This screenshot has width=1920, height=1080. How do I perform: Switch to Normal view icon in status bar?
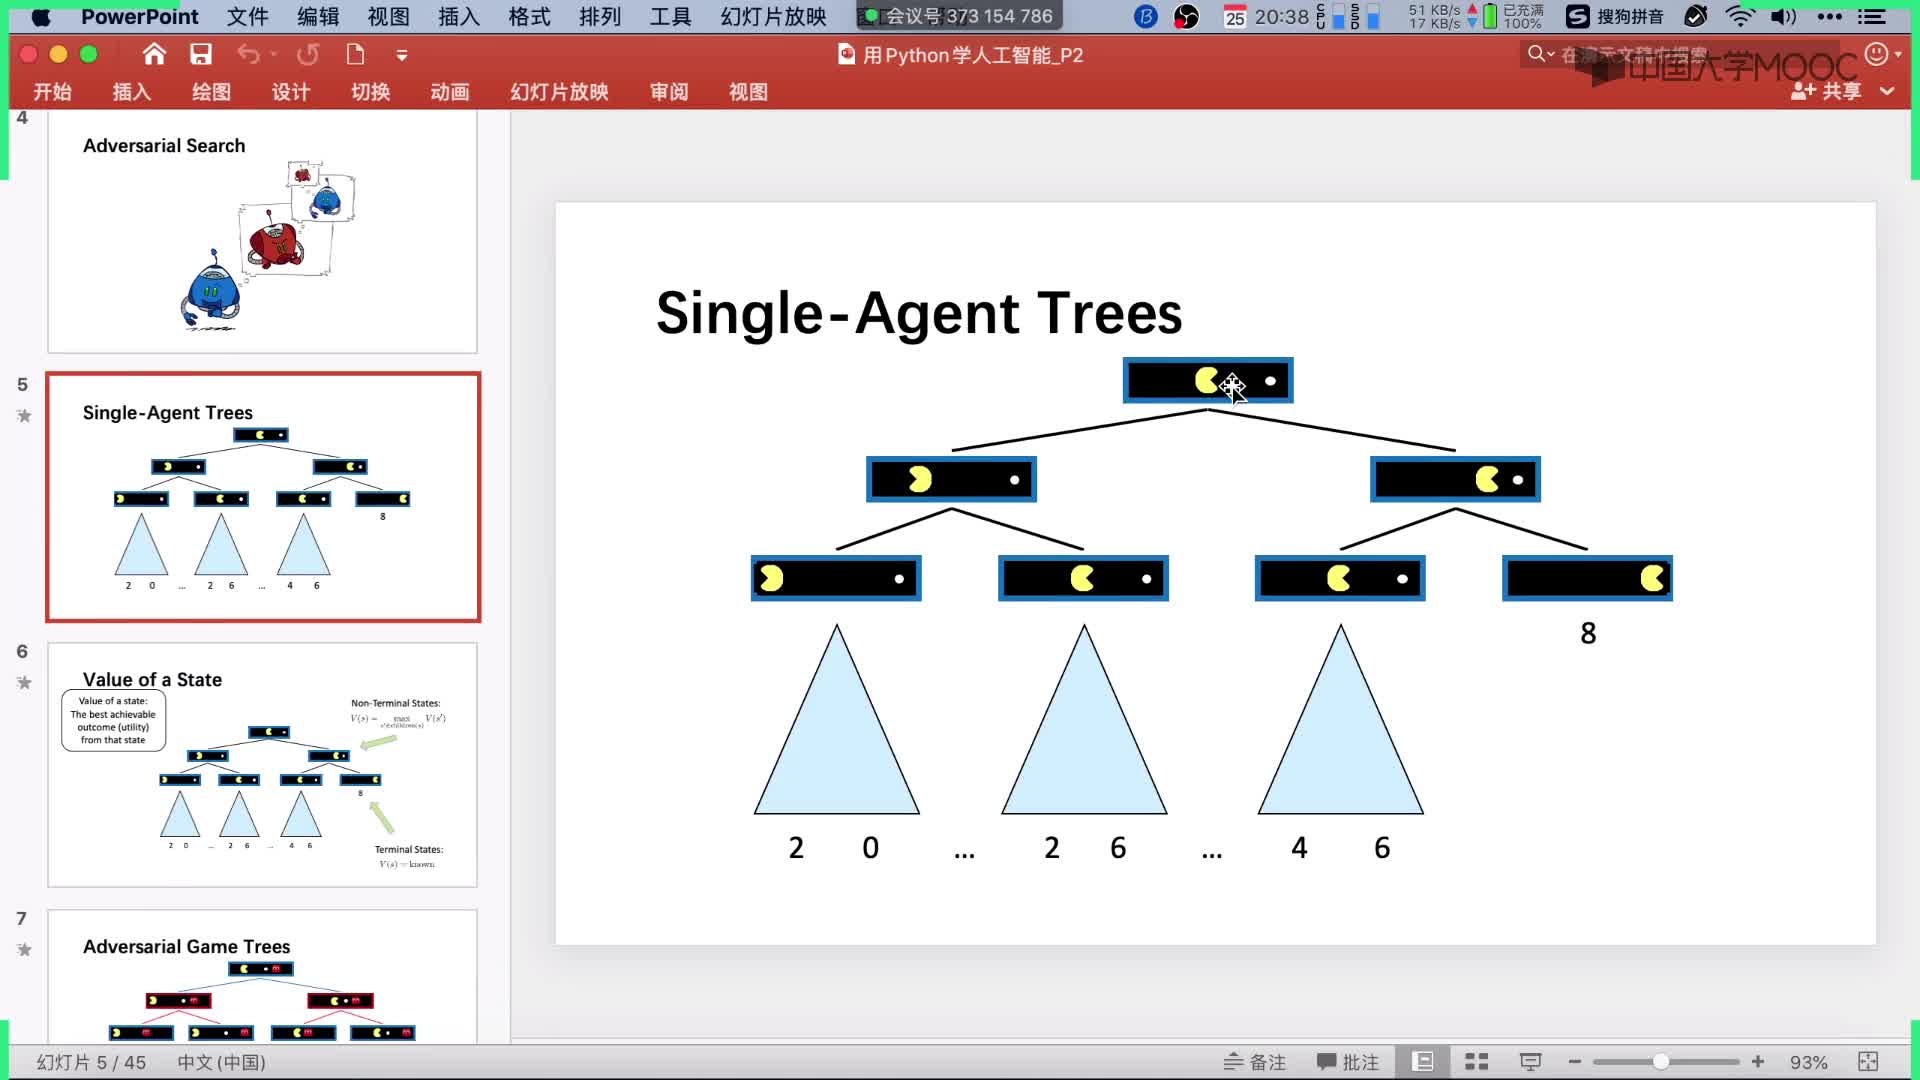[1422, 1062]
